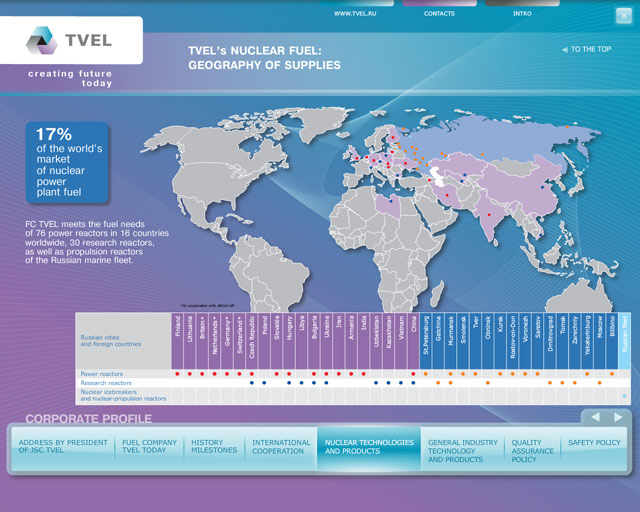The image size is (640, 512).
Task: Click the China column header
Action: [x=413, y=341]
